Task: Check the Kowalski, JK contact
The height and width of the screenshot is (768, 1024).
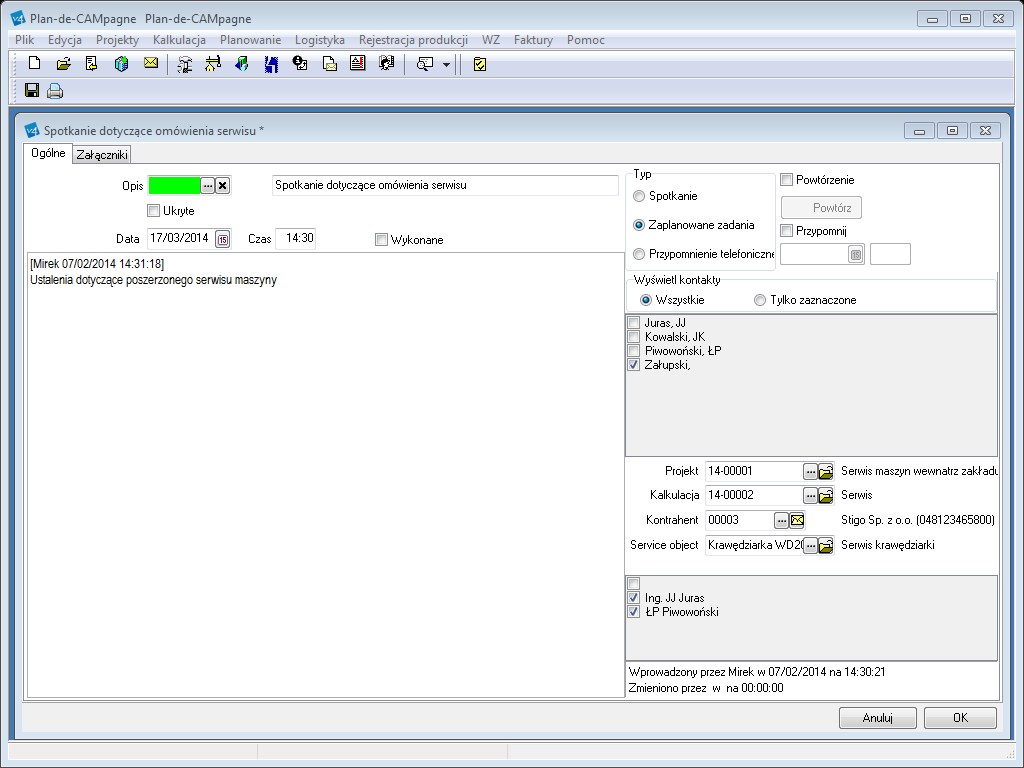Action: click(x=633, y=336)
